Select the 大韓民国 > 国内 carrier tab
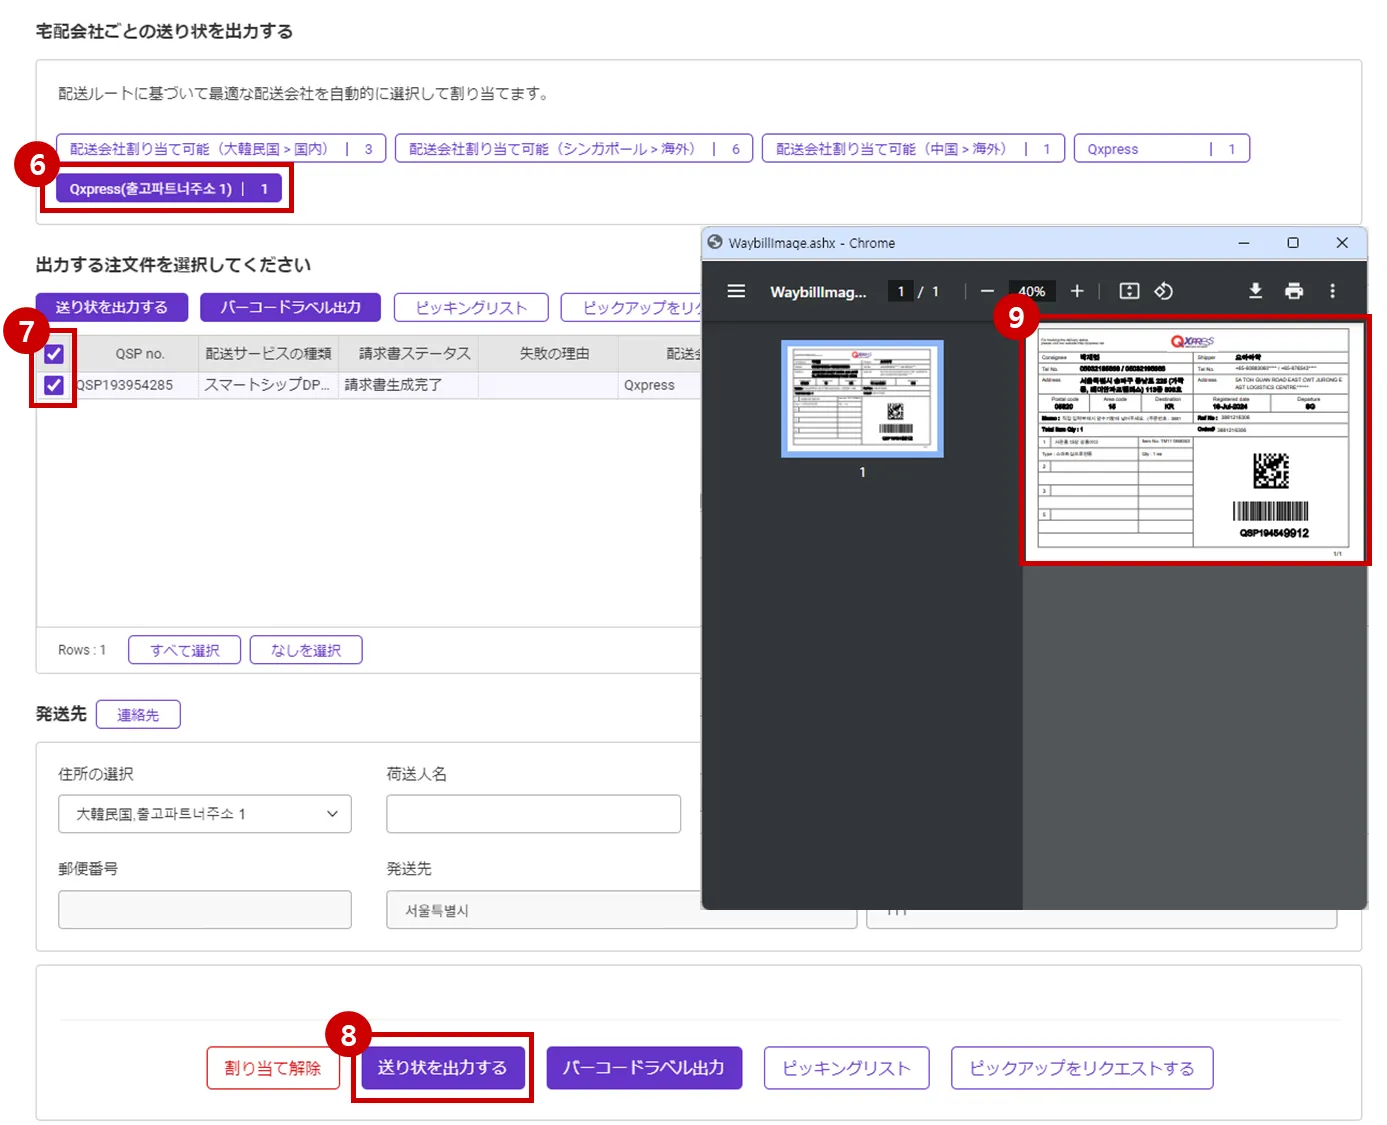 click(x=221, y=149)
